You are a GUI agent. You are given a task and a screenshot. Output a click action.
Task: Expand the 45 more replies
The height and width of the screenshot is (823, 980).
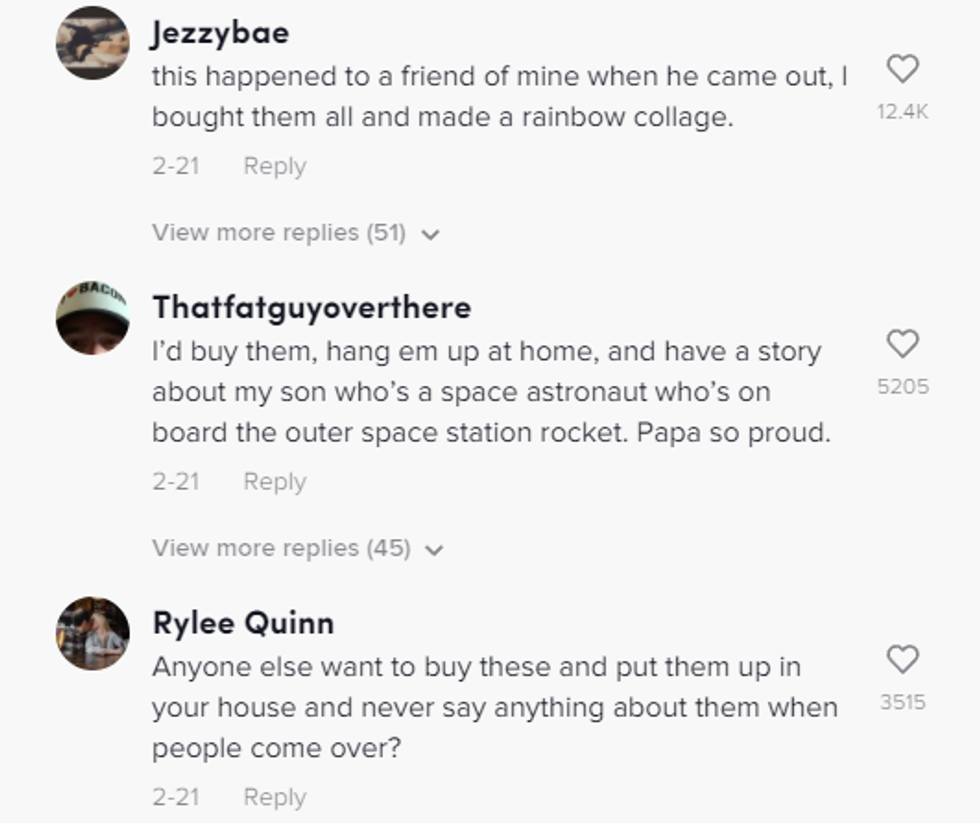(281, 548)
